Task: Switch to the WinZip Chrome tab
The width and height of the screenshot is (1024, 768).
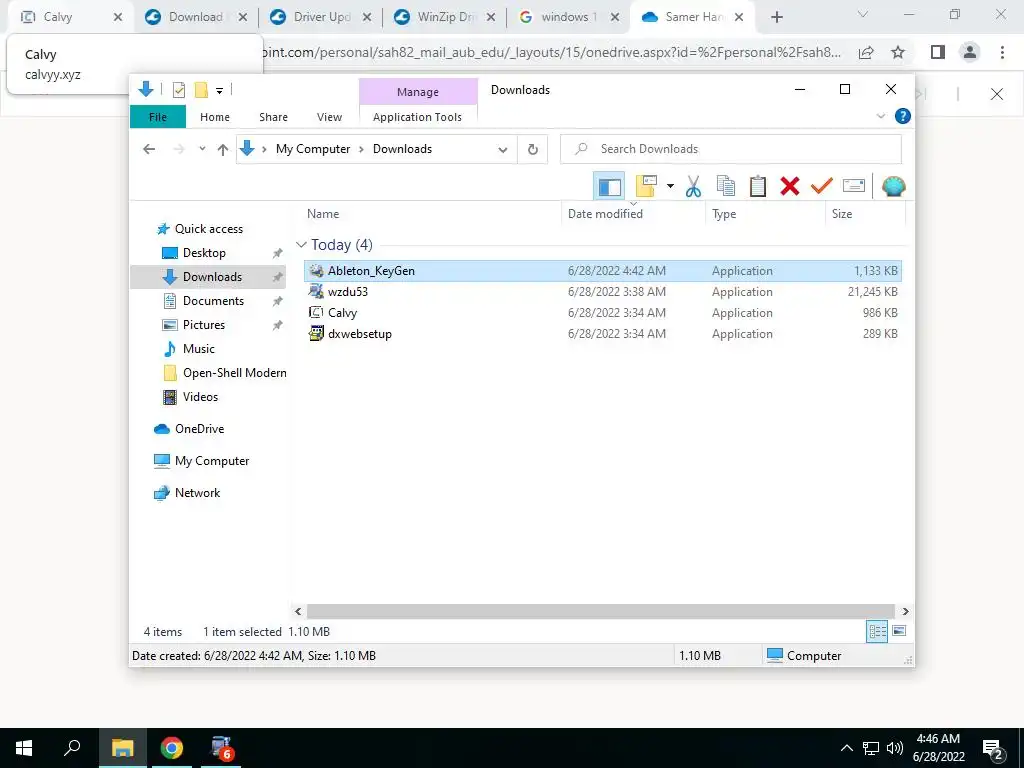Action: click(444, 17)
